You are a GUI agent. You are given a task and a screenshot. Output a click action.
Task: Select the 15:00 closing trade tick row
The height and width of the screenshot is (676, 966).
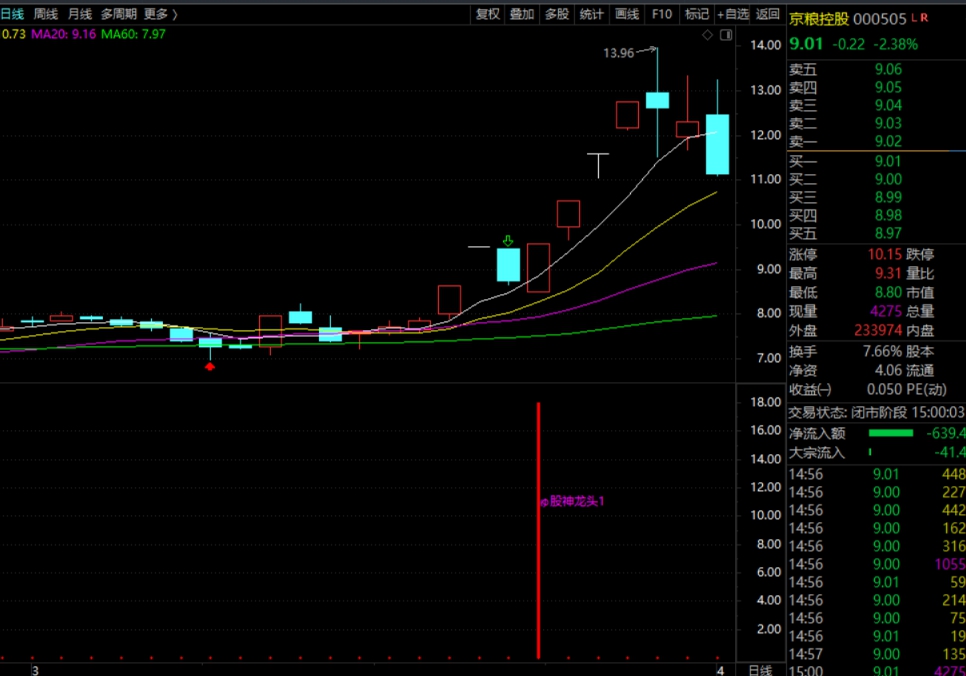tap(877, 670)
